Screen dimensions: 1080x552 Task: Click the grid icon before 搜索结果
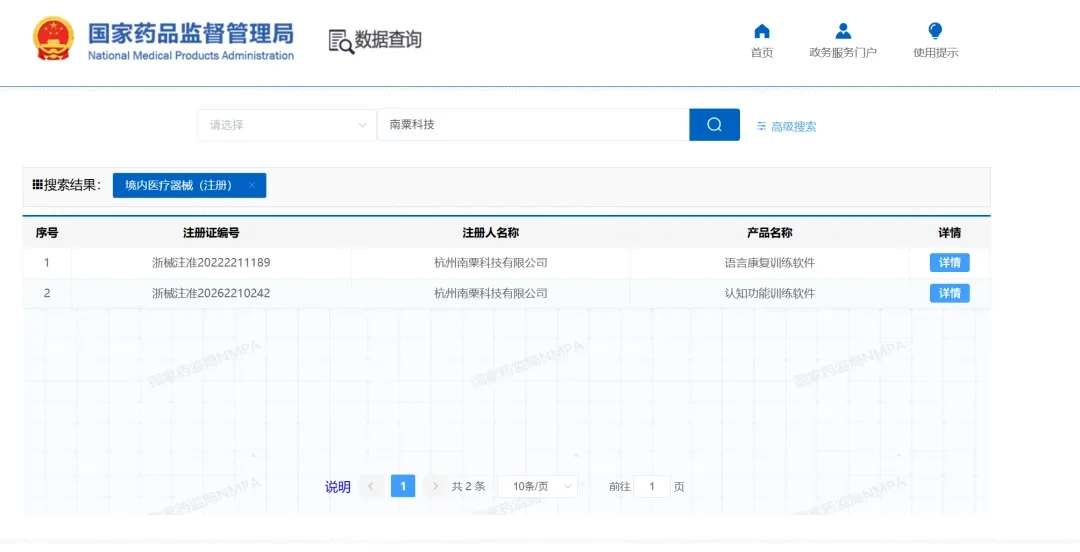coord(38,185)
